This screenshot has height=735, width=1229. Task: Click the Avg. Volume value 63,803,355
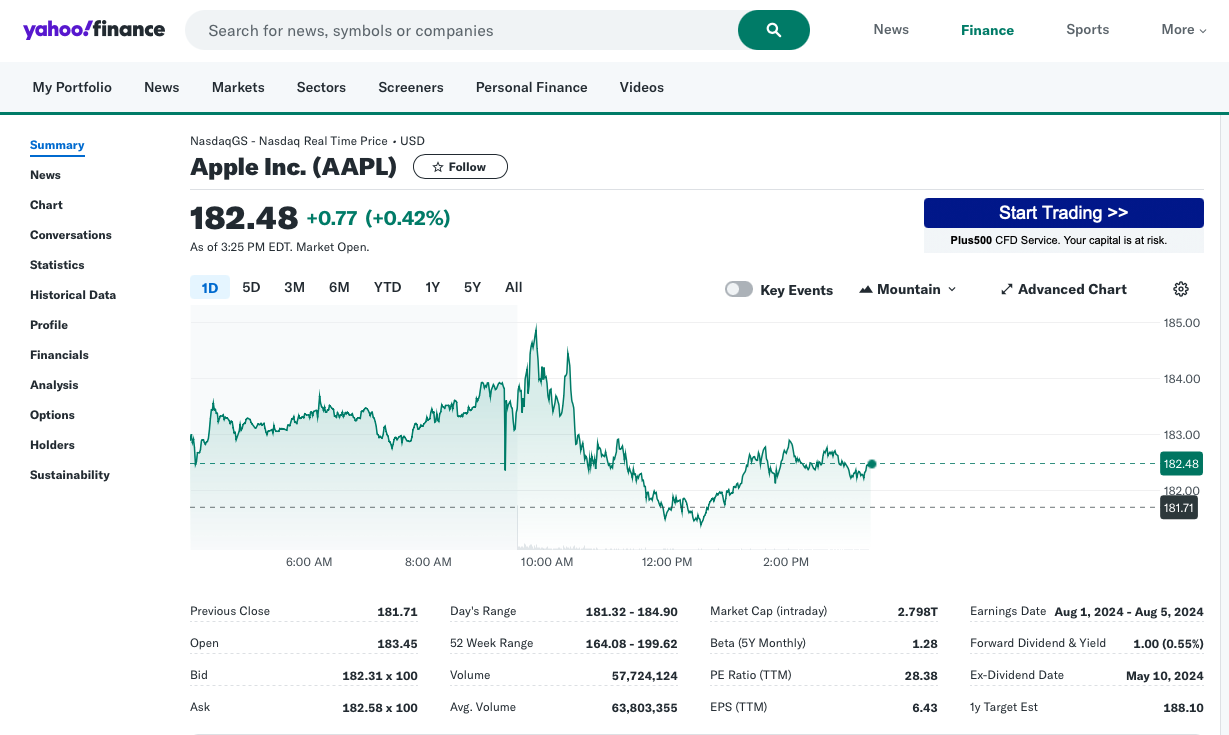(x=644, y=708)
